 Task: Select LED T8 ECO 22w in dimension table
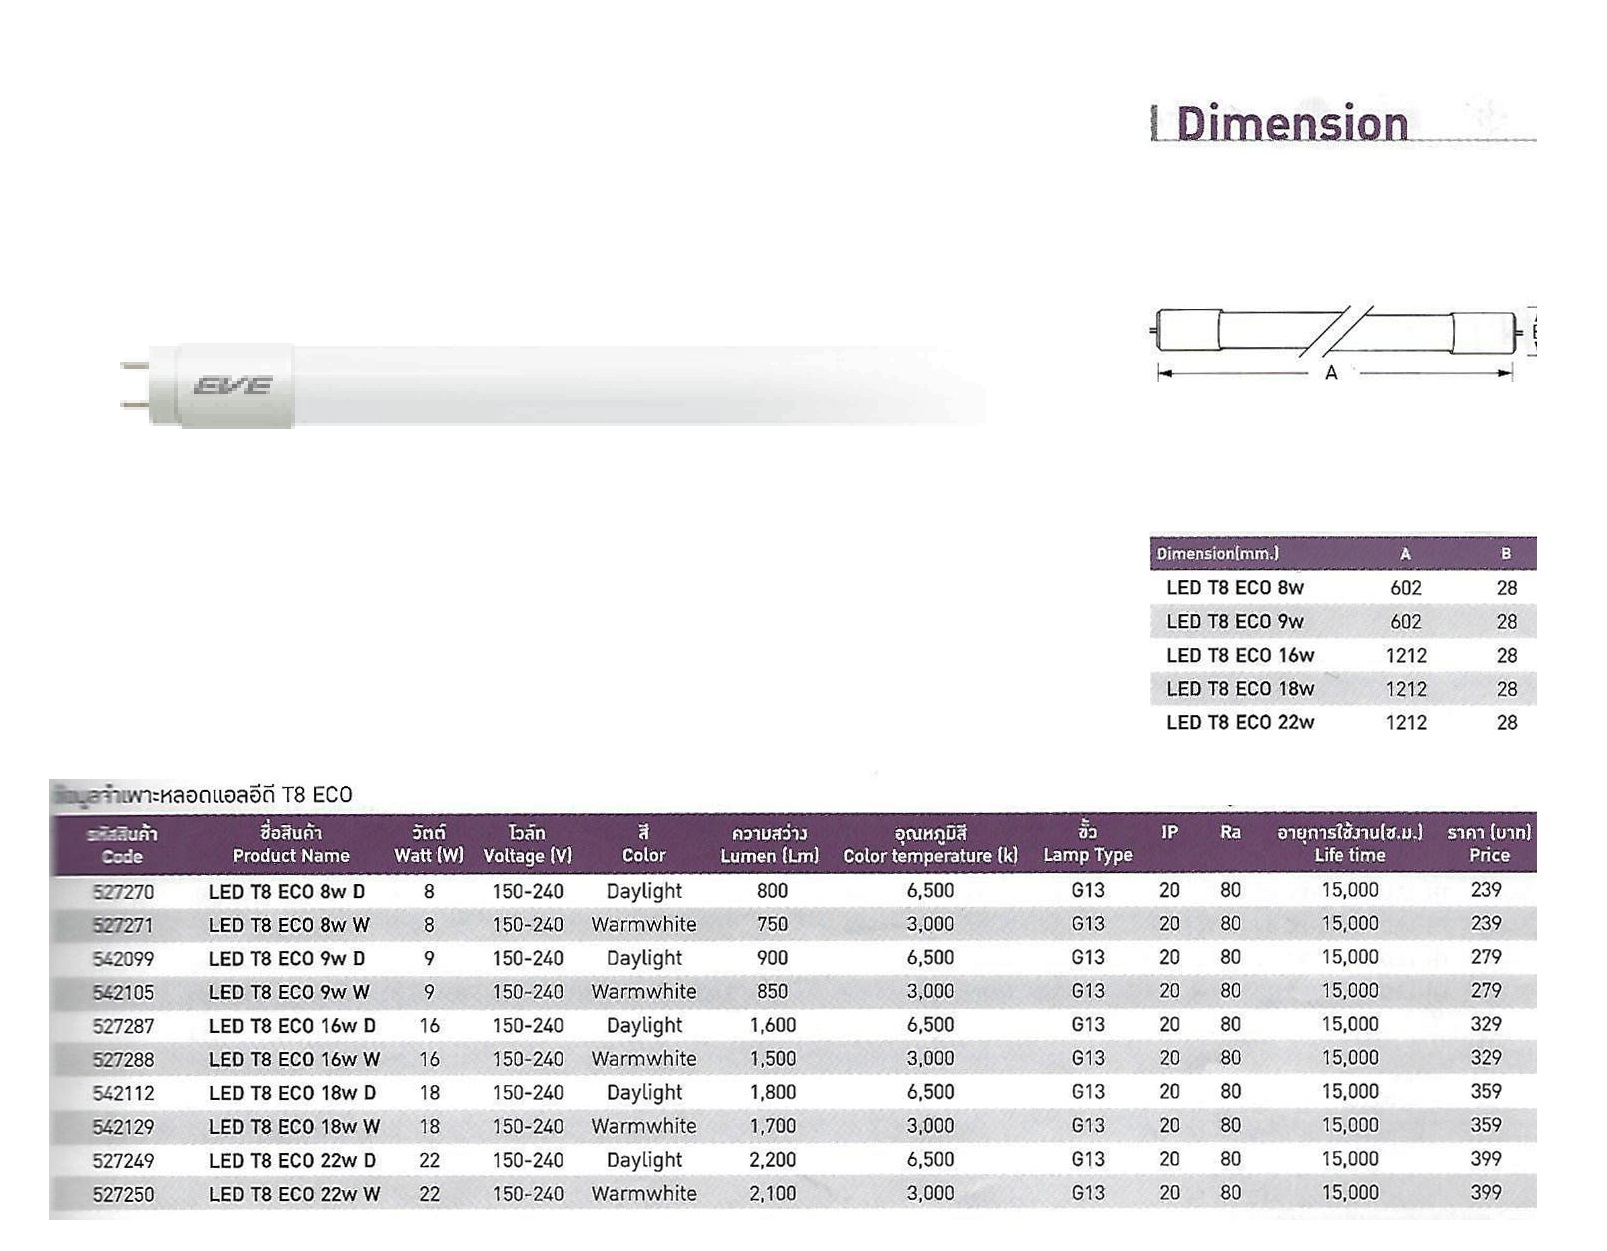[1240, 723]
